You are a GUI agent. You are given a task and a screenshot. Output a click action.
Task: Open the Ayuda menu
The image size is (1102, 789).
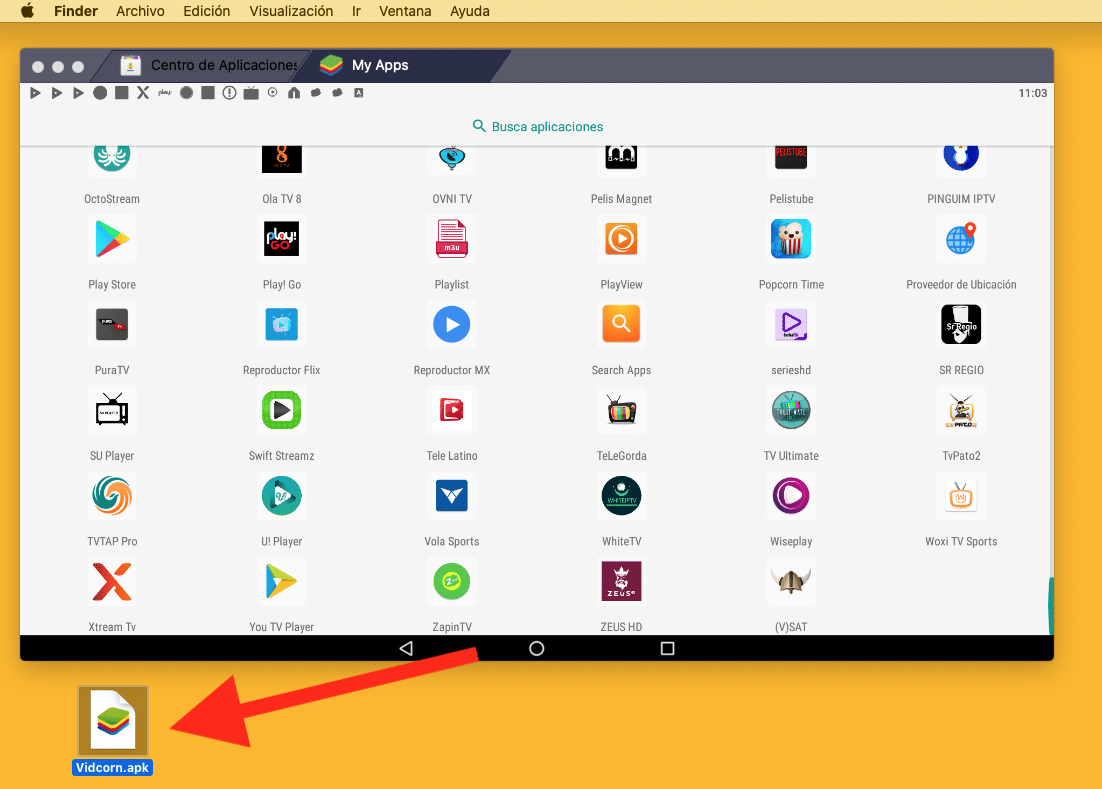[469, 11]
